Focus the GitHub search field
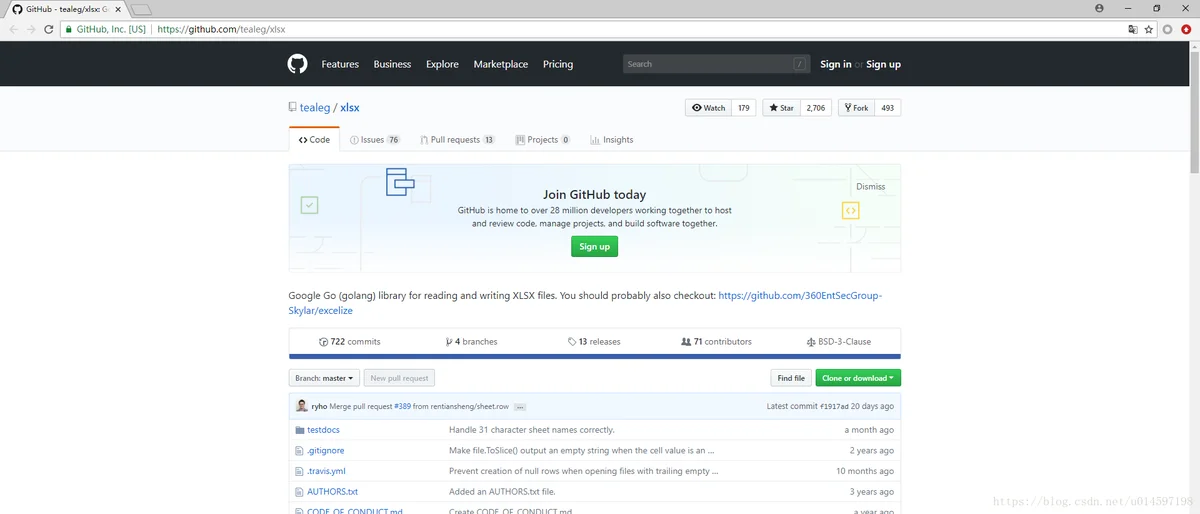 pos(716,64)
